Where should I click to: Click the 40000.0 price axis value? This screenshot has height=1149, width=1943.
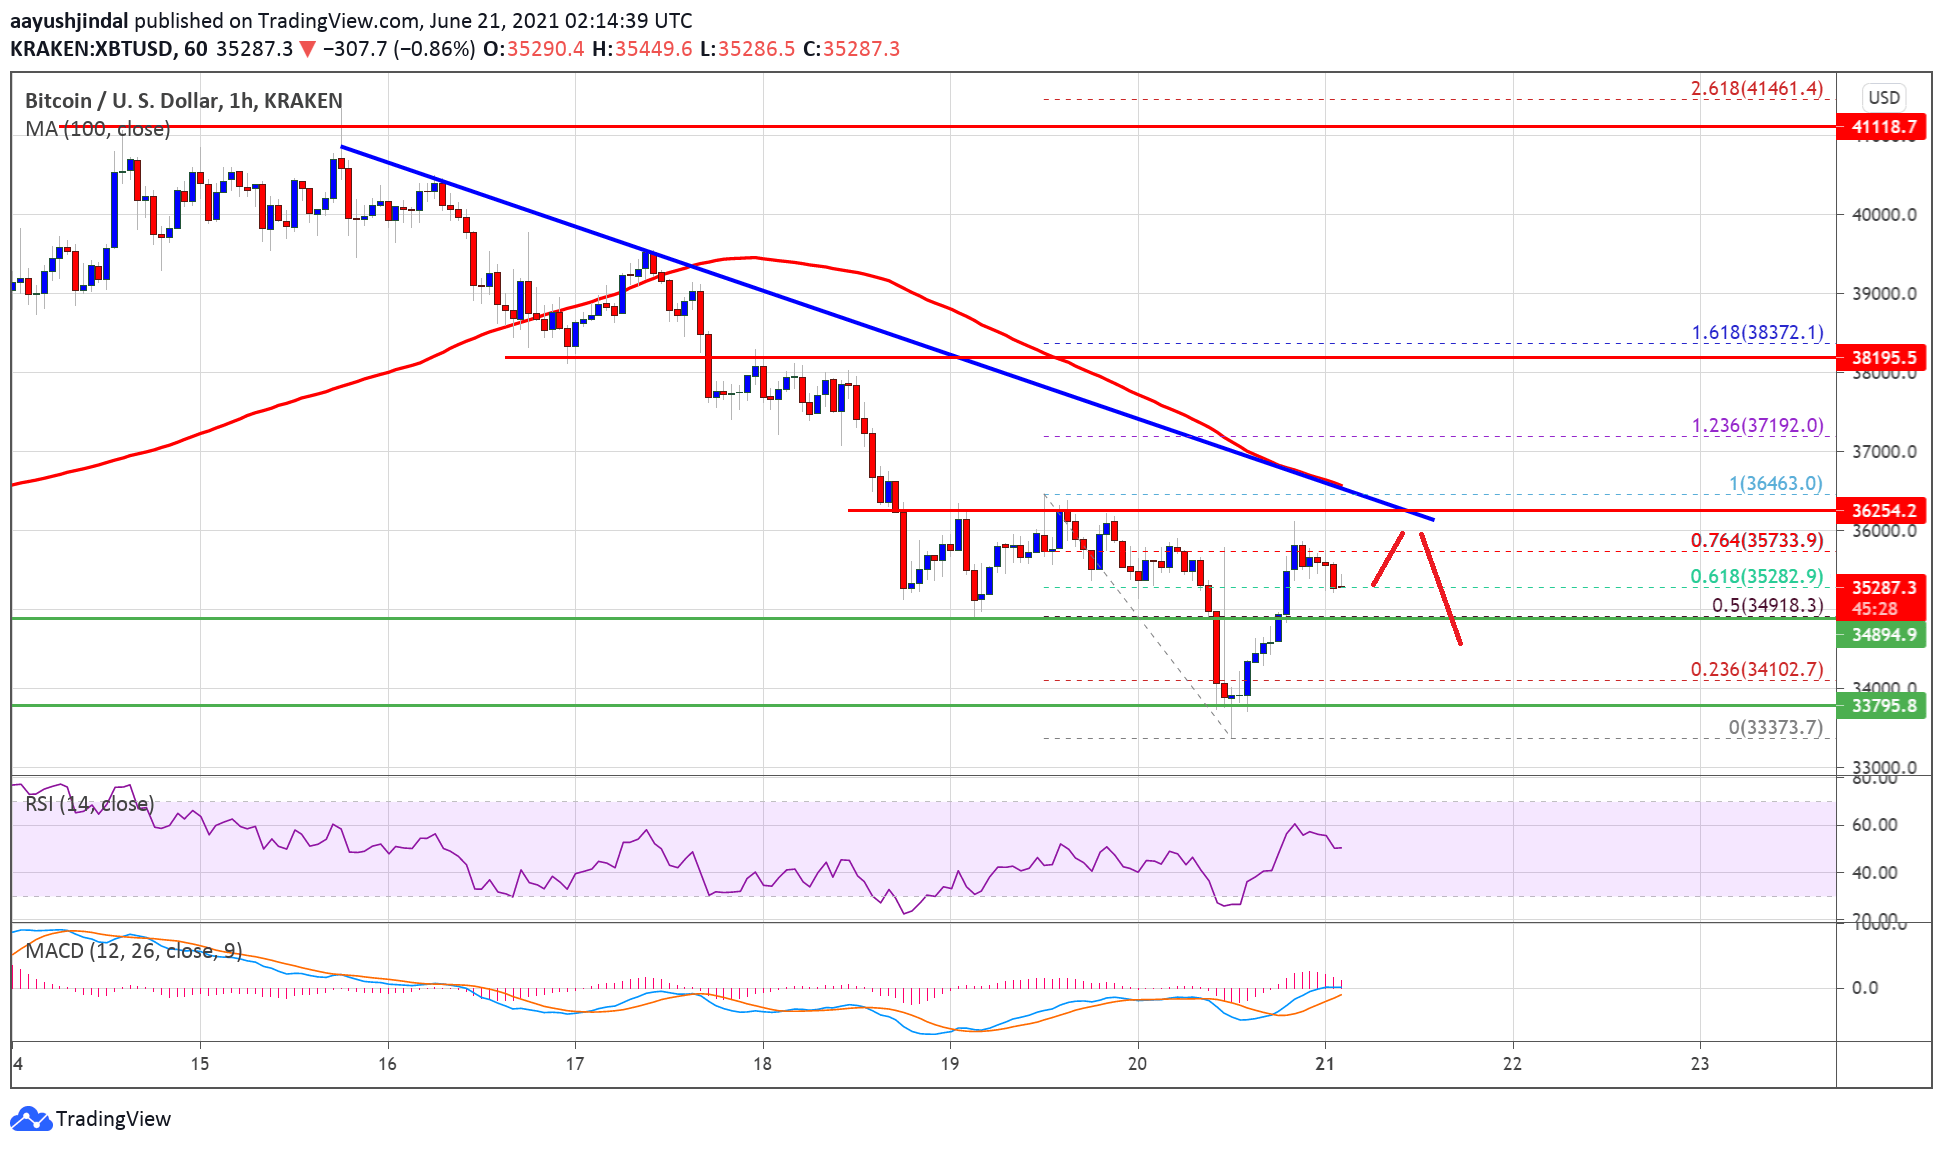(1884, 214)
